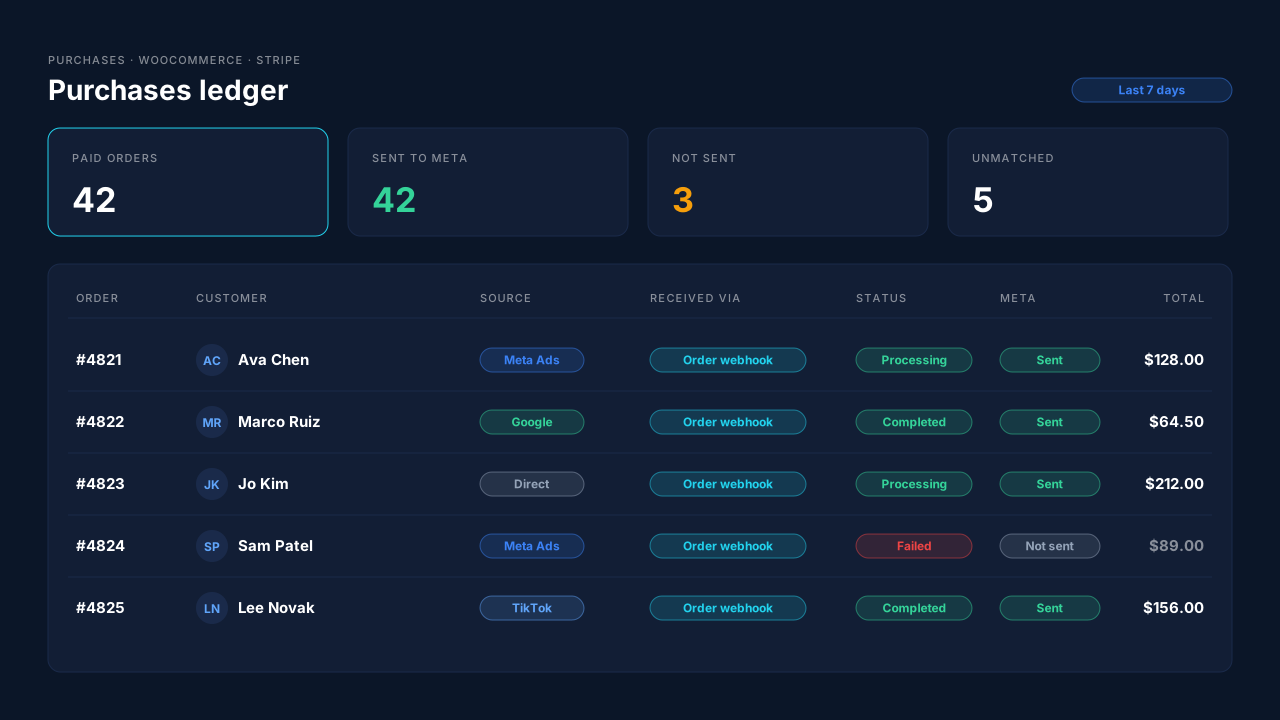Click customer name Marco Ruiz
The height and width of the screenshot is (720, 1280).
(279, 422)
